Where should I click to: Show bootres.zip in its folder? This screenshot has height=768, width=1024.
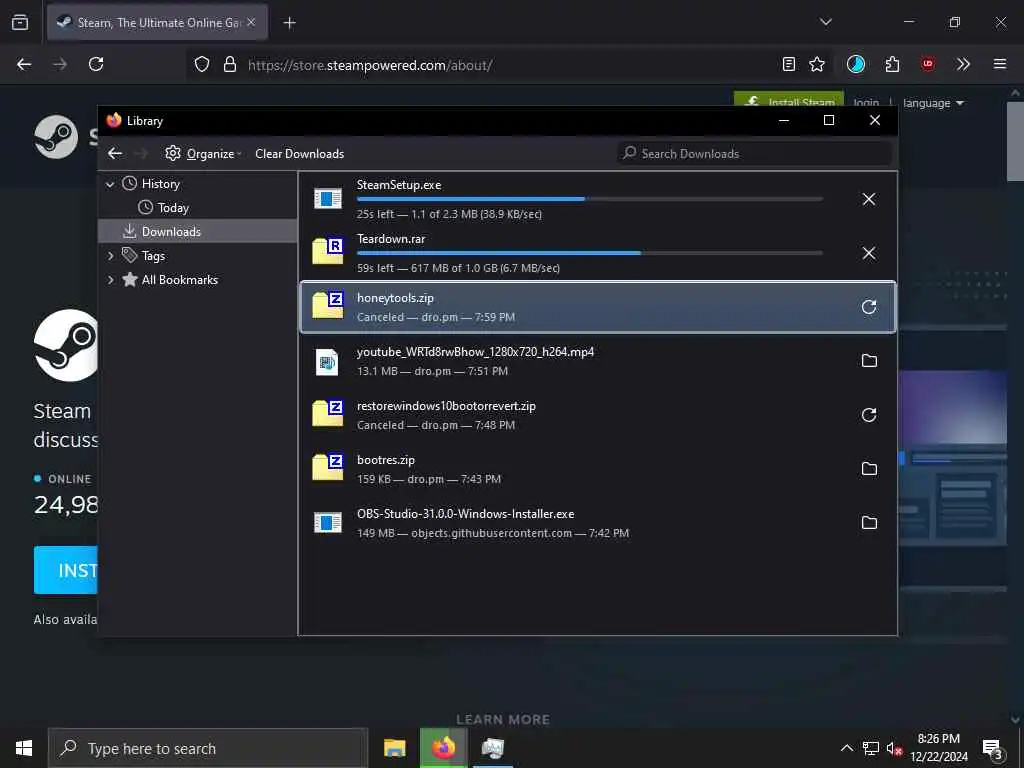click(869, 469)
